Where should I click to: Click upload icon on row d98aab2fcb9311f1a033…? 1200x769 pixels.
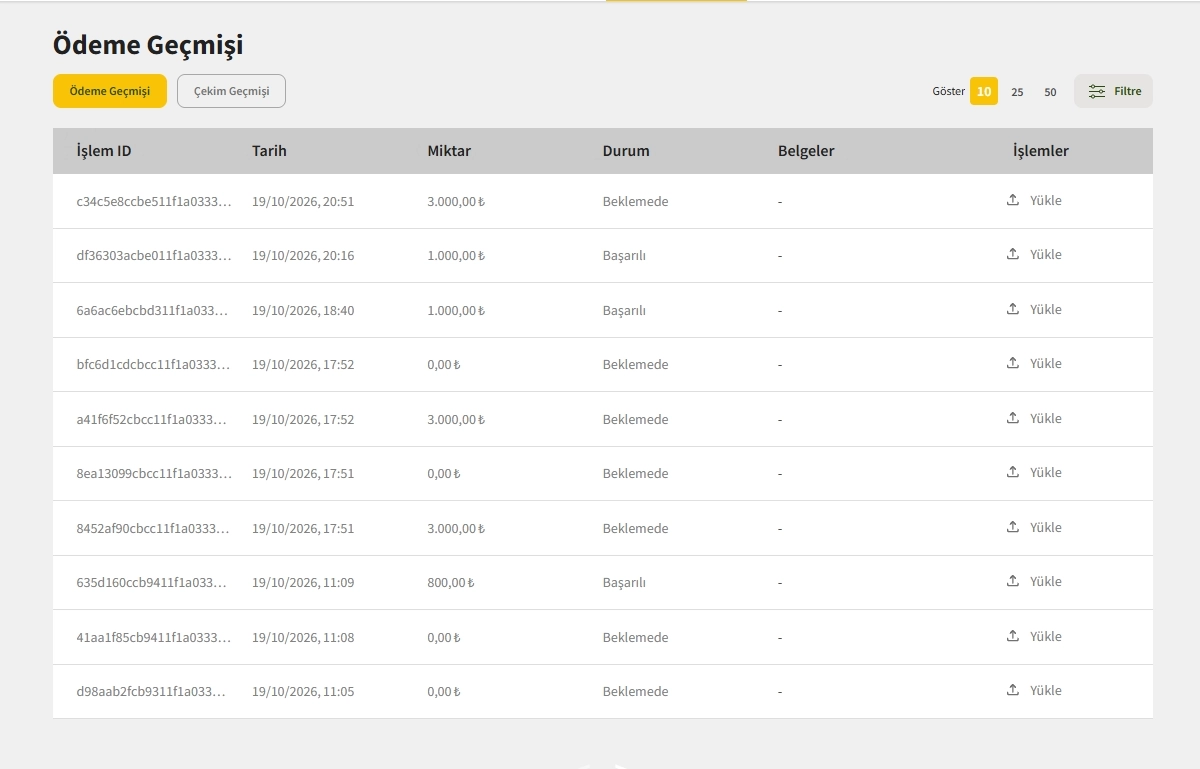[1012, 690]
